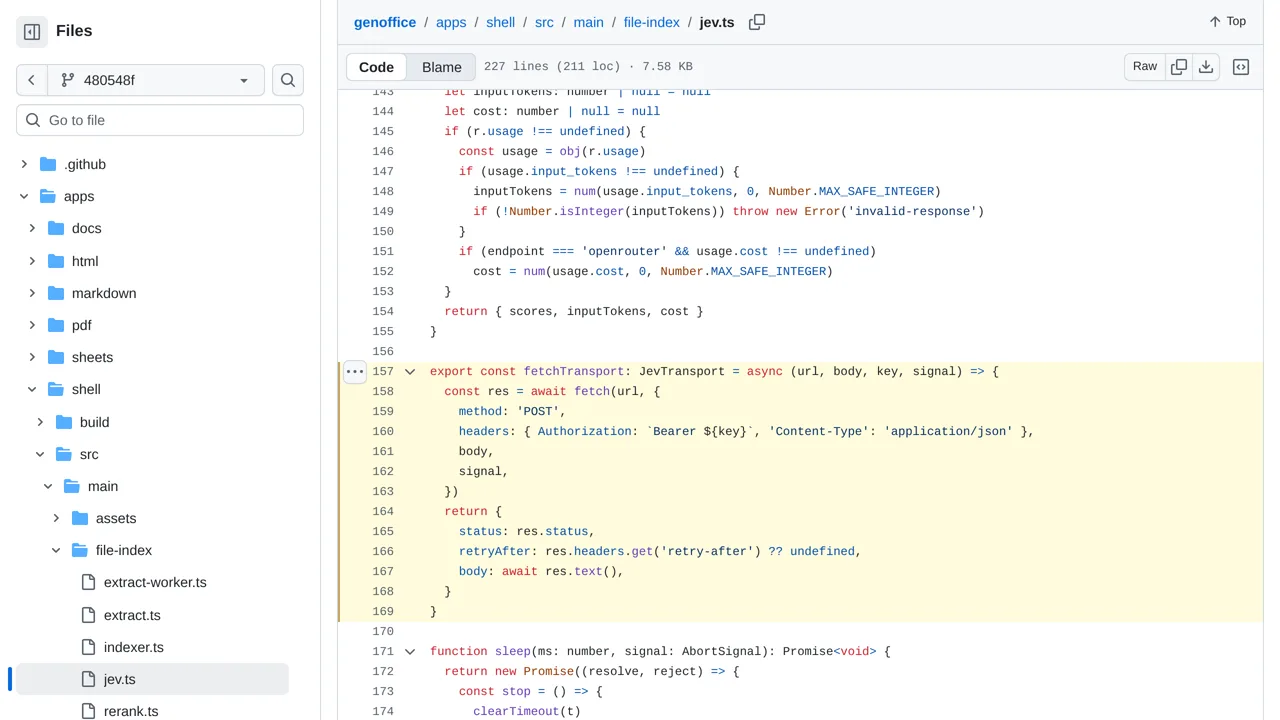Click the fetchTransport identifier on line 157
This screenshot has width=1280, height=720.
click(574, 371)
